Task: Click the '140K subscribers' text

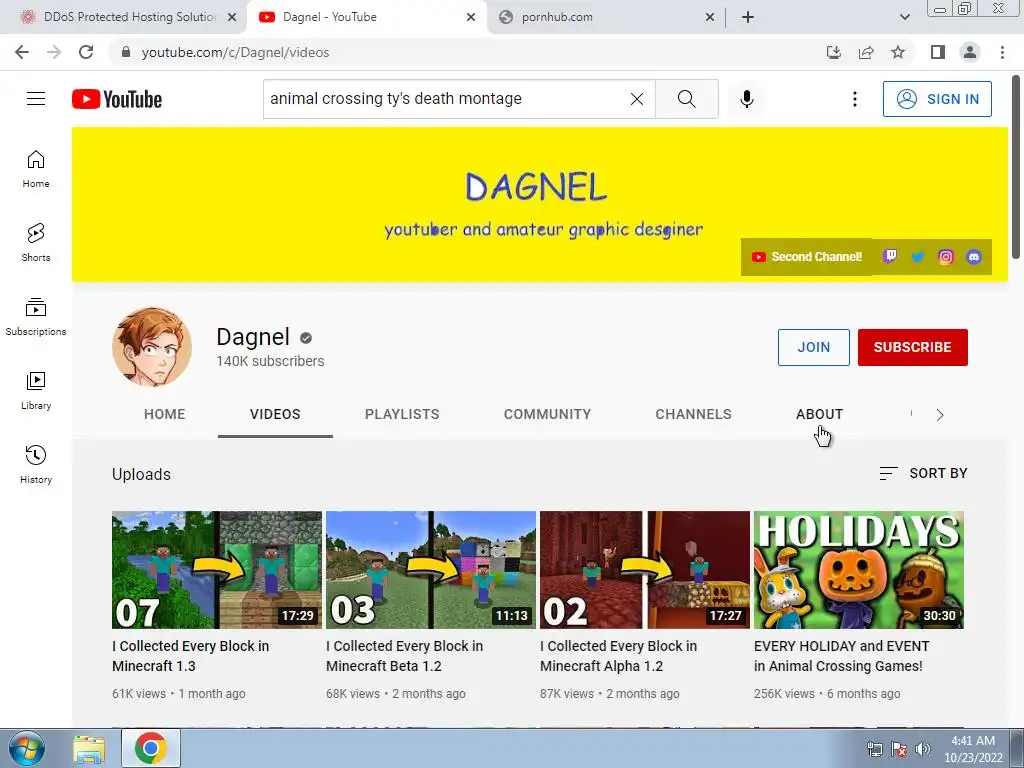Action: pos(270,361)
